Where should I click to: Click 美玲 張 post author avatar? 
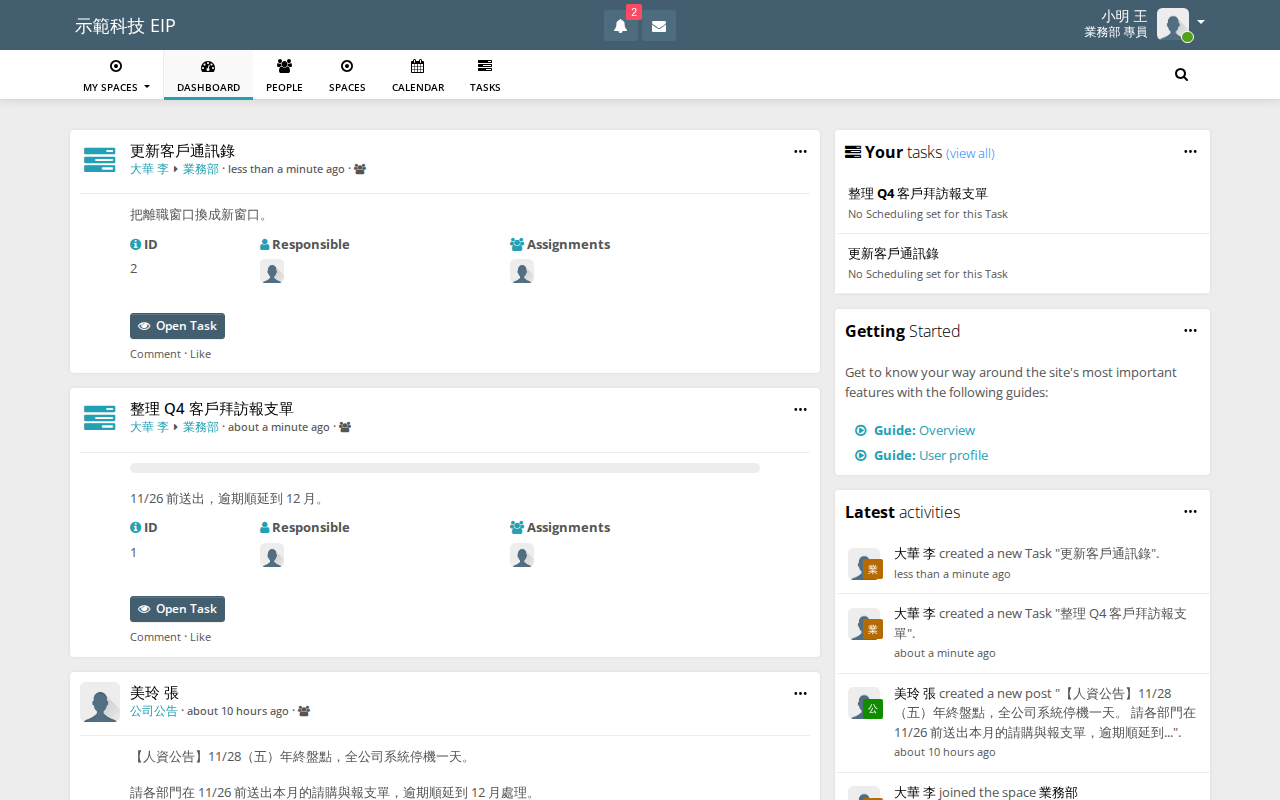click(x=100, y=702)
